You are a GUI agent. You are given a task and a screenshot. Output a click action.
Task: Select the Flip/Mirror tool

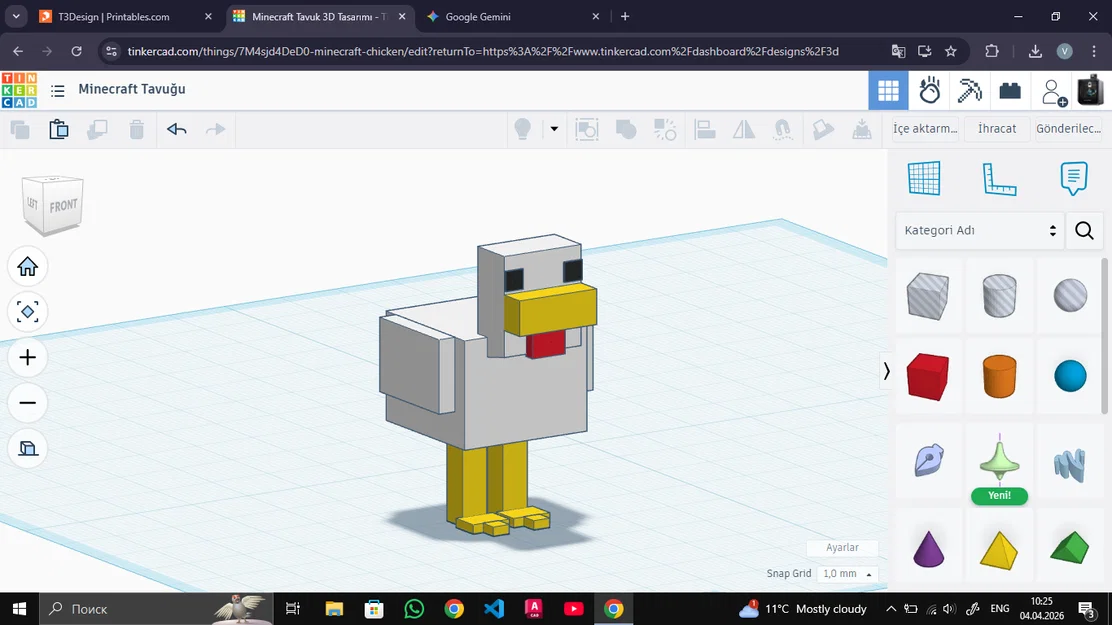[743, 128]
